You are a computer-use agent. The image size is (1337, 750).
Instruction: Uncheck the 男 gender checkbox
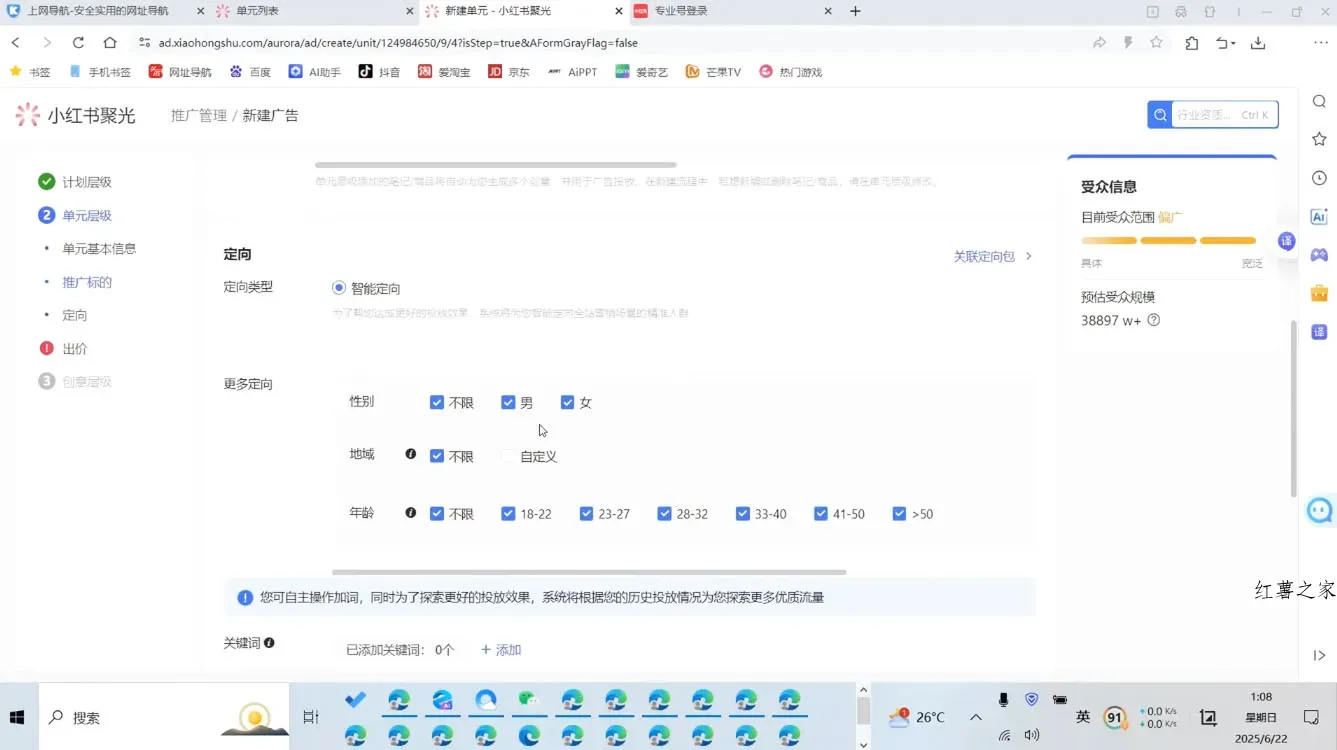[509, 402]
